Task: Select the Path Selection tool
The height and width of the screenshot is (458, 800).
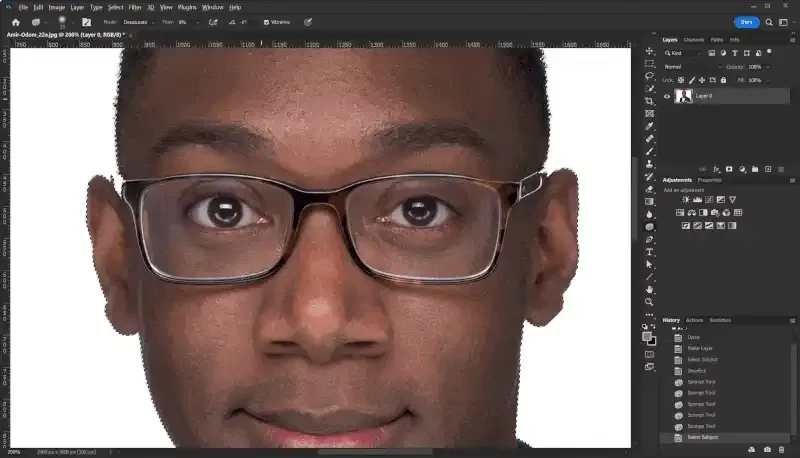Action: (649, 264)
